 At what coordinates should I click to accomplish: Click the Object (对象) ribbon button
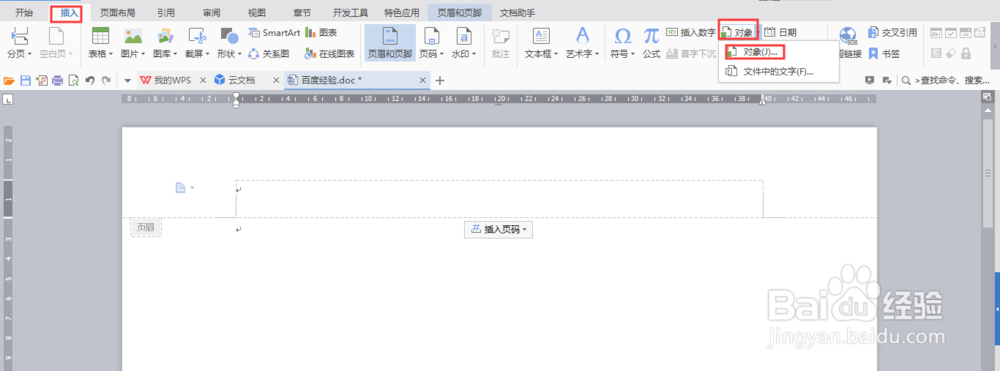click(738, 32)
